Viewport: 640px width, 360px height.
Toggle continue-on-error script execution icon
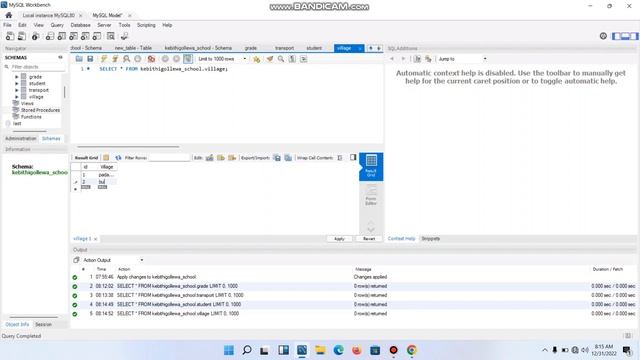[151, 59]
